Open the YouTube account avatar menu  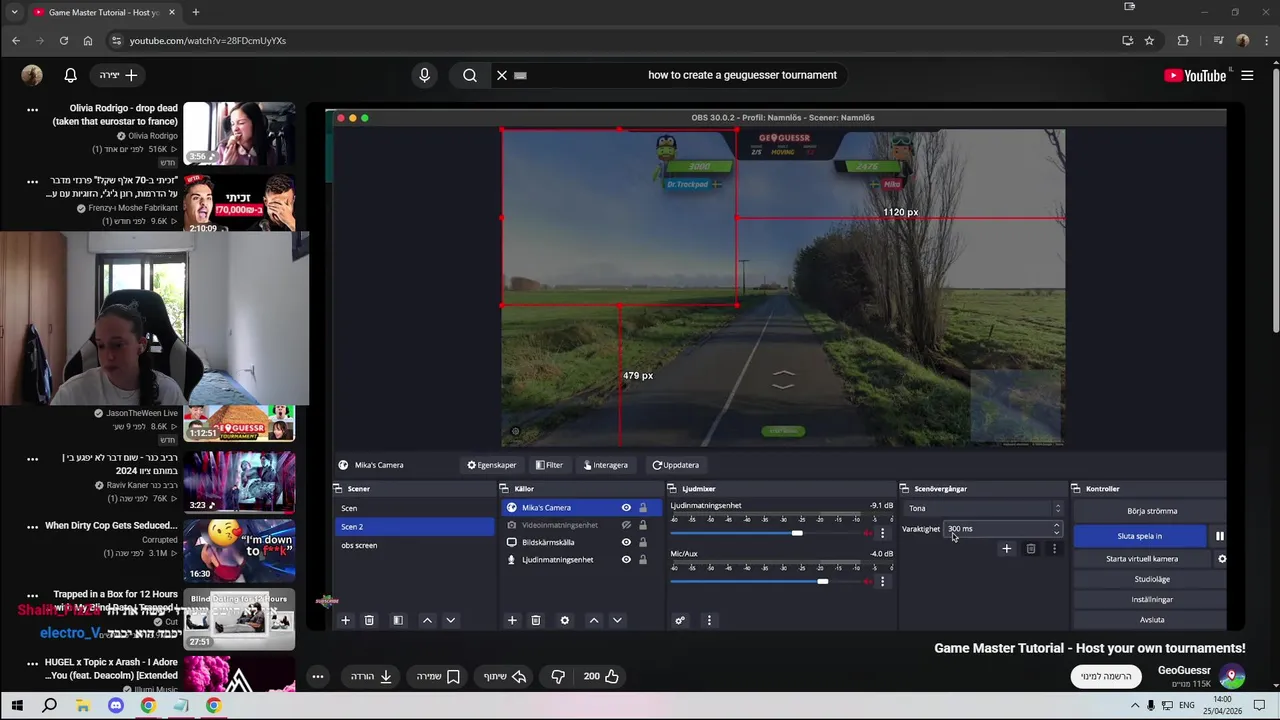pos(32,75)
